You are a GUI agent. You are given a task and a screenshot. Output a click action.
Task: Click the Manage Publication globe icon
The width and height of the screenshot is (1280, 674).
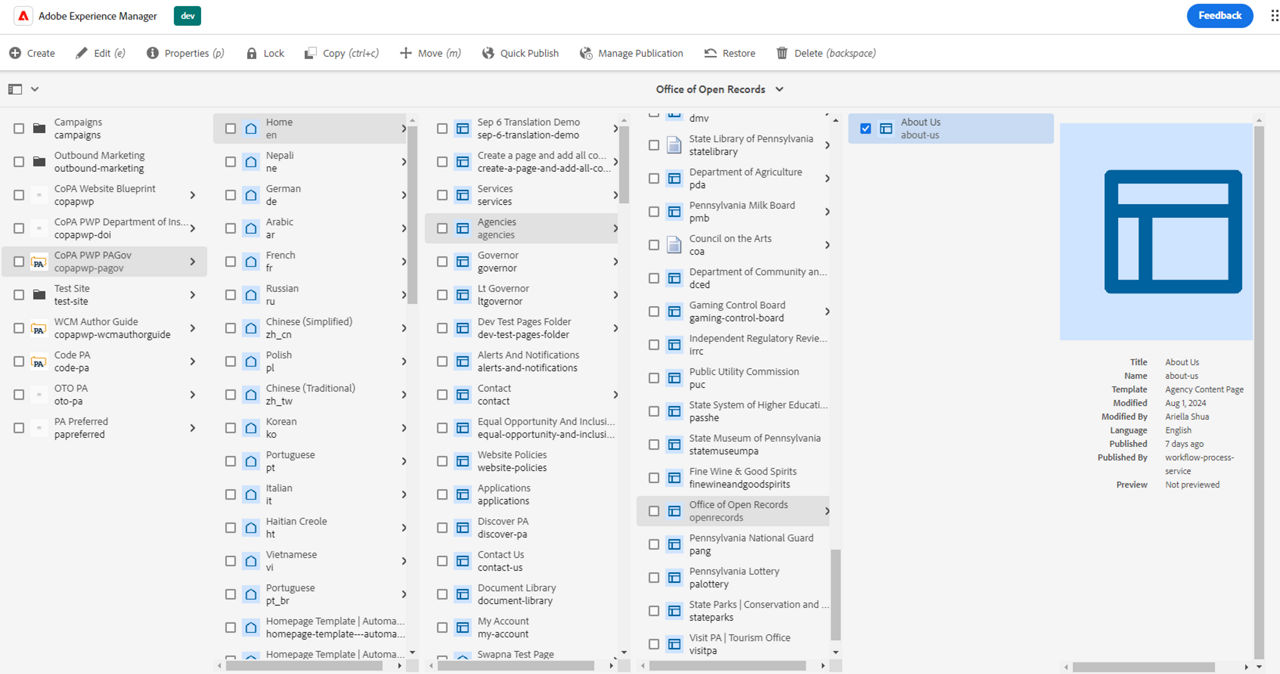coord(586,53)
